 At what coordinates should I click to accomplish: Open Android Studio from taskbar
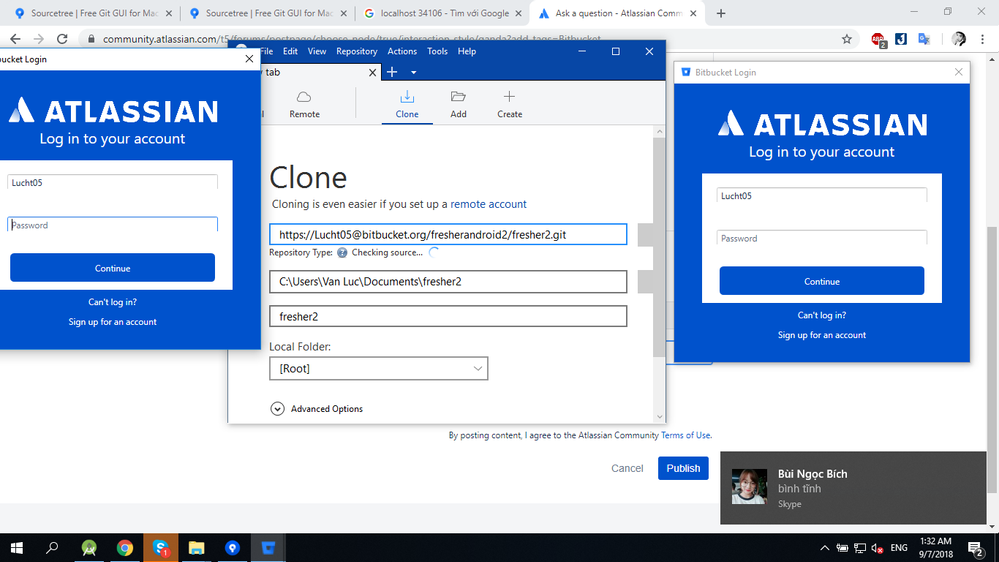tap(89, 548)
